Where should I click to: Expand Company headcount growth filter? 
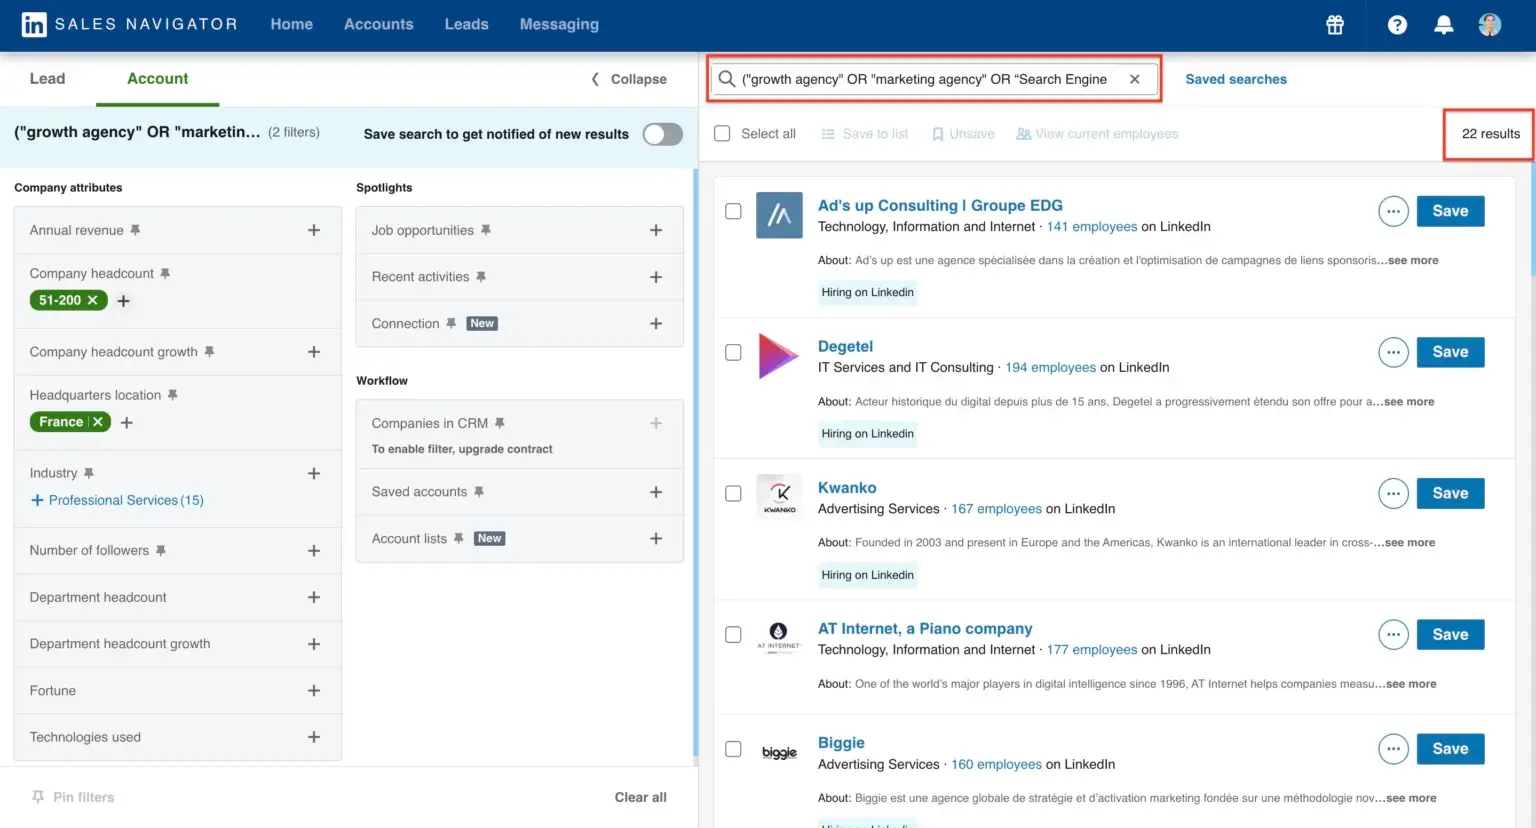click(x=314, y=352)
